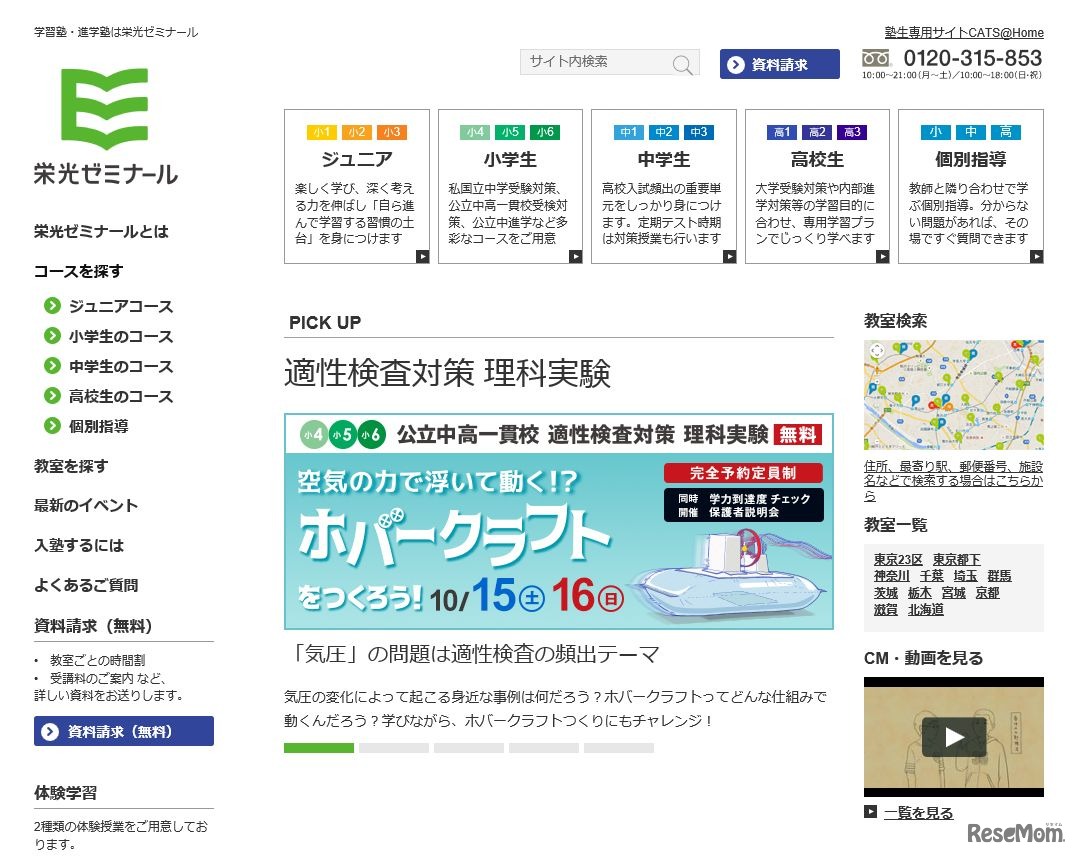The width and height of the screenshot is (1078, 856).
Task: Click the 教室検索 map thumbnail
Action: pos(954,395)
